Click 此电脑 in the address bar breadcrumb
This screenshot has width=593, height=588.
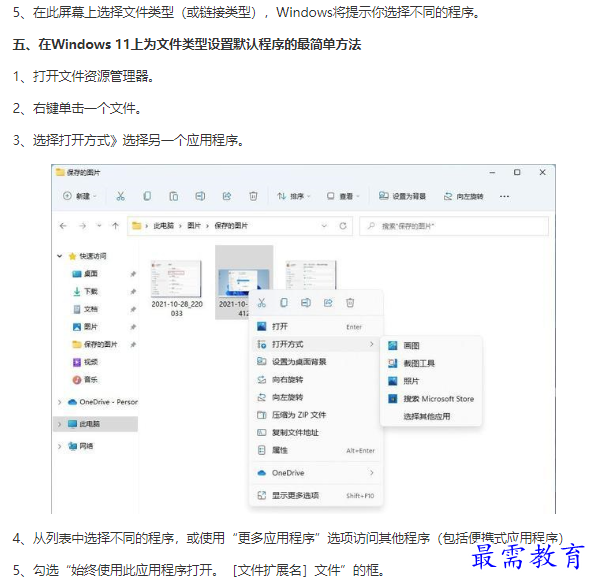163,226
